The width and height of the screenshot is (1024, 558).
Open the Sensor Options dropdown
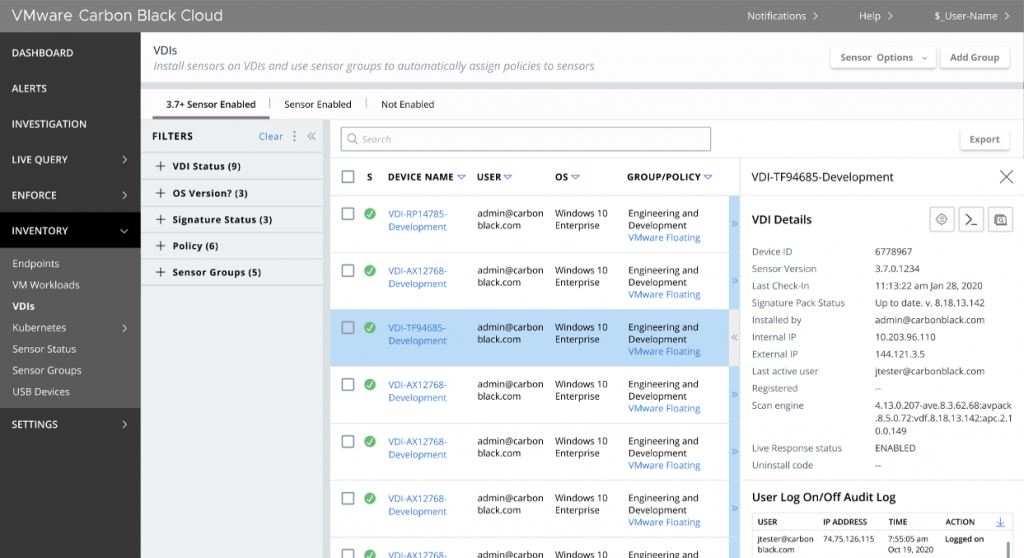pos(882,58)
